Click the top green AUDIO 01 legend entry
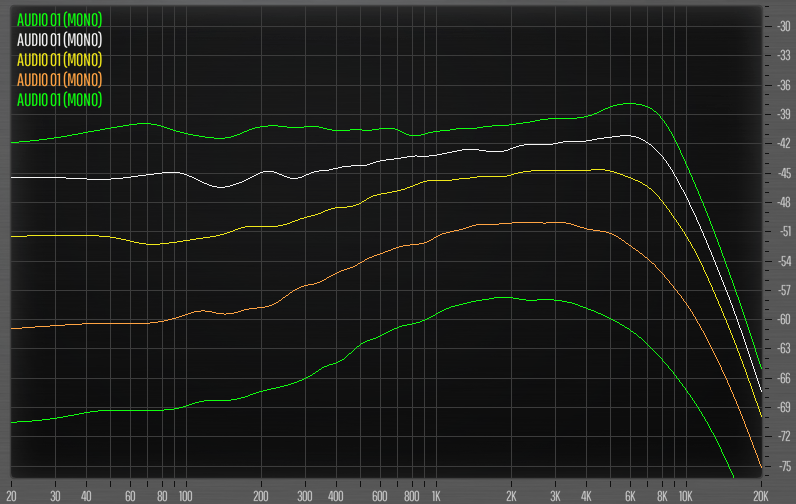The height and width of the screenshot is (504, 796). click(60, 20)
